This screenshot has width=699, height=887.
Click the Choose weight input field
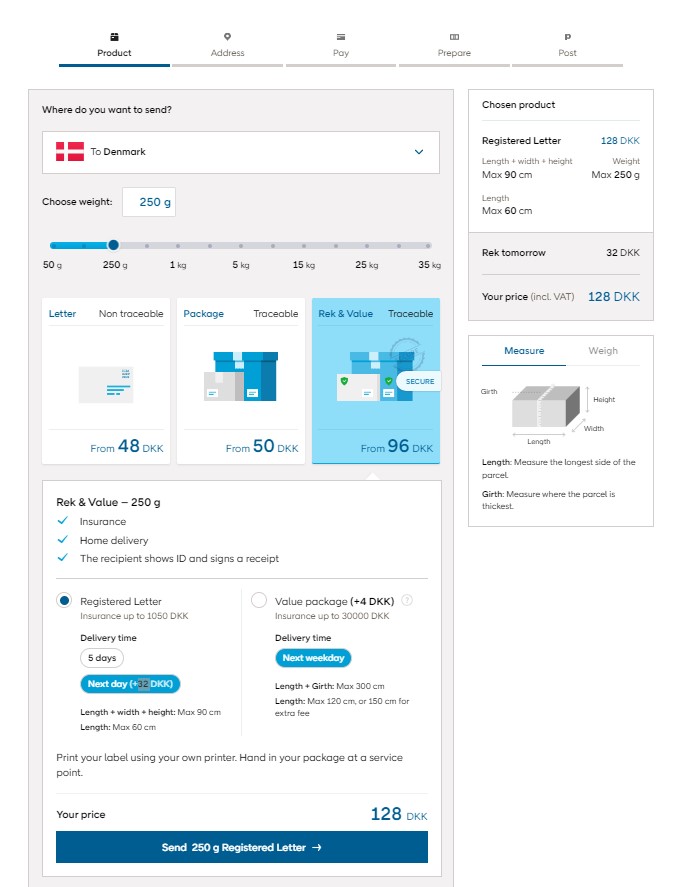tap(149, 202)
